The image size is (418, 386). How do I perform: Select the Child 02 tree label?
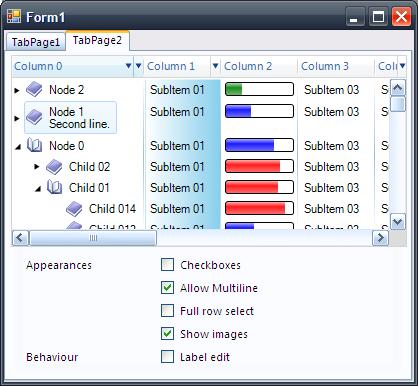[x=89, y=167]
